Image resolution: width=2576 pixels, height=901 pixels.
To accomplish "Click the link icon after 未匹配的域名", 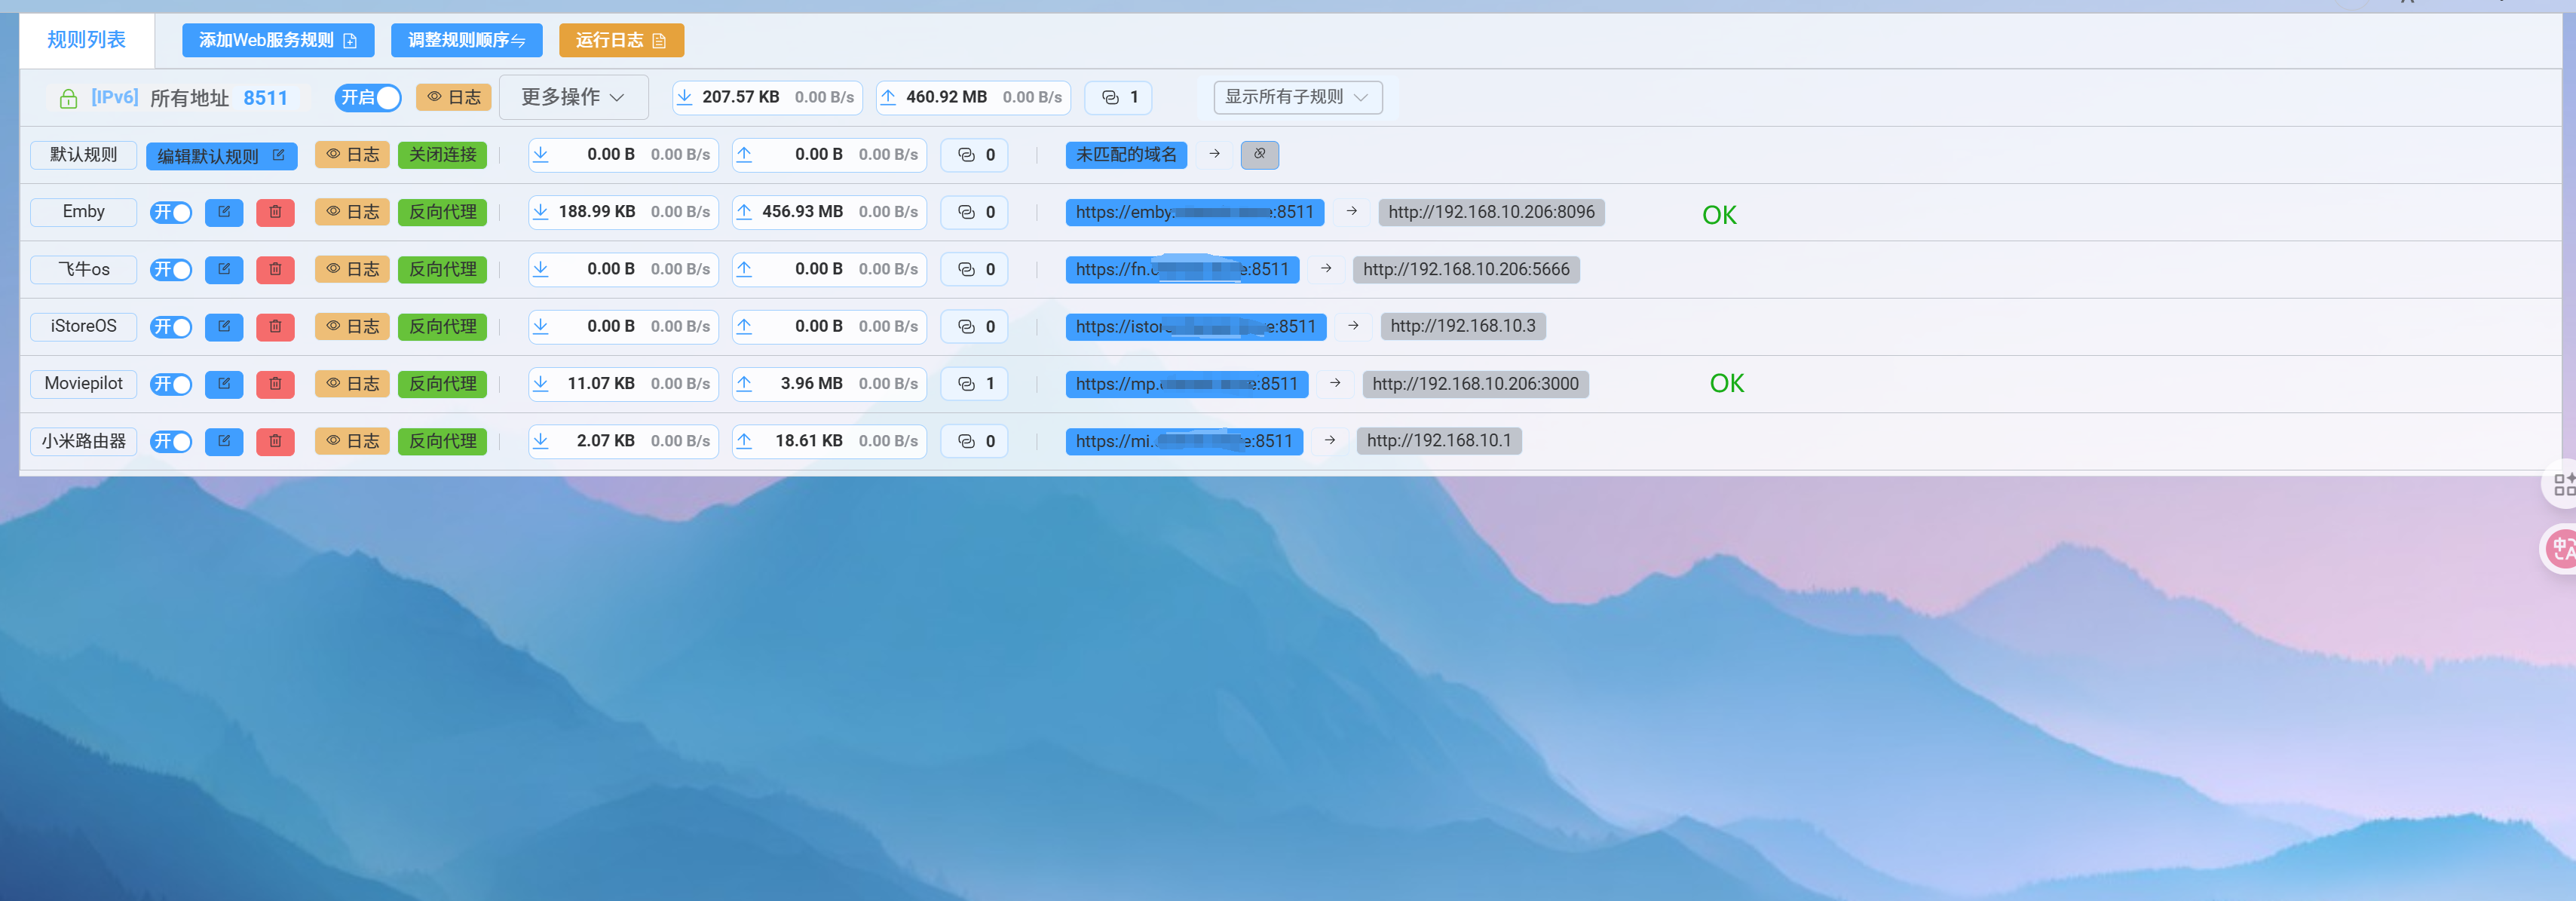I will pyautogui.click(x=1258, y=155).
